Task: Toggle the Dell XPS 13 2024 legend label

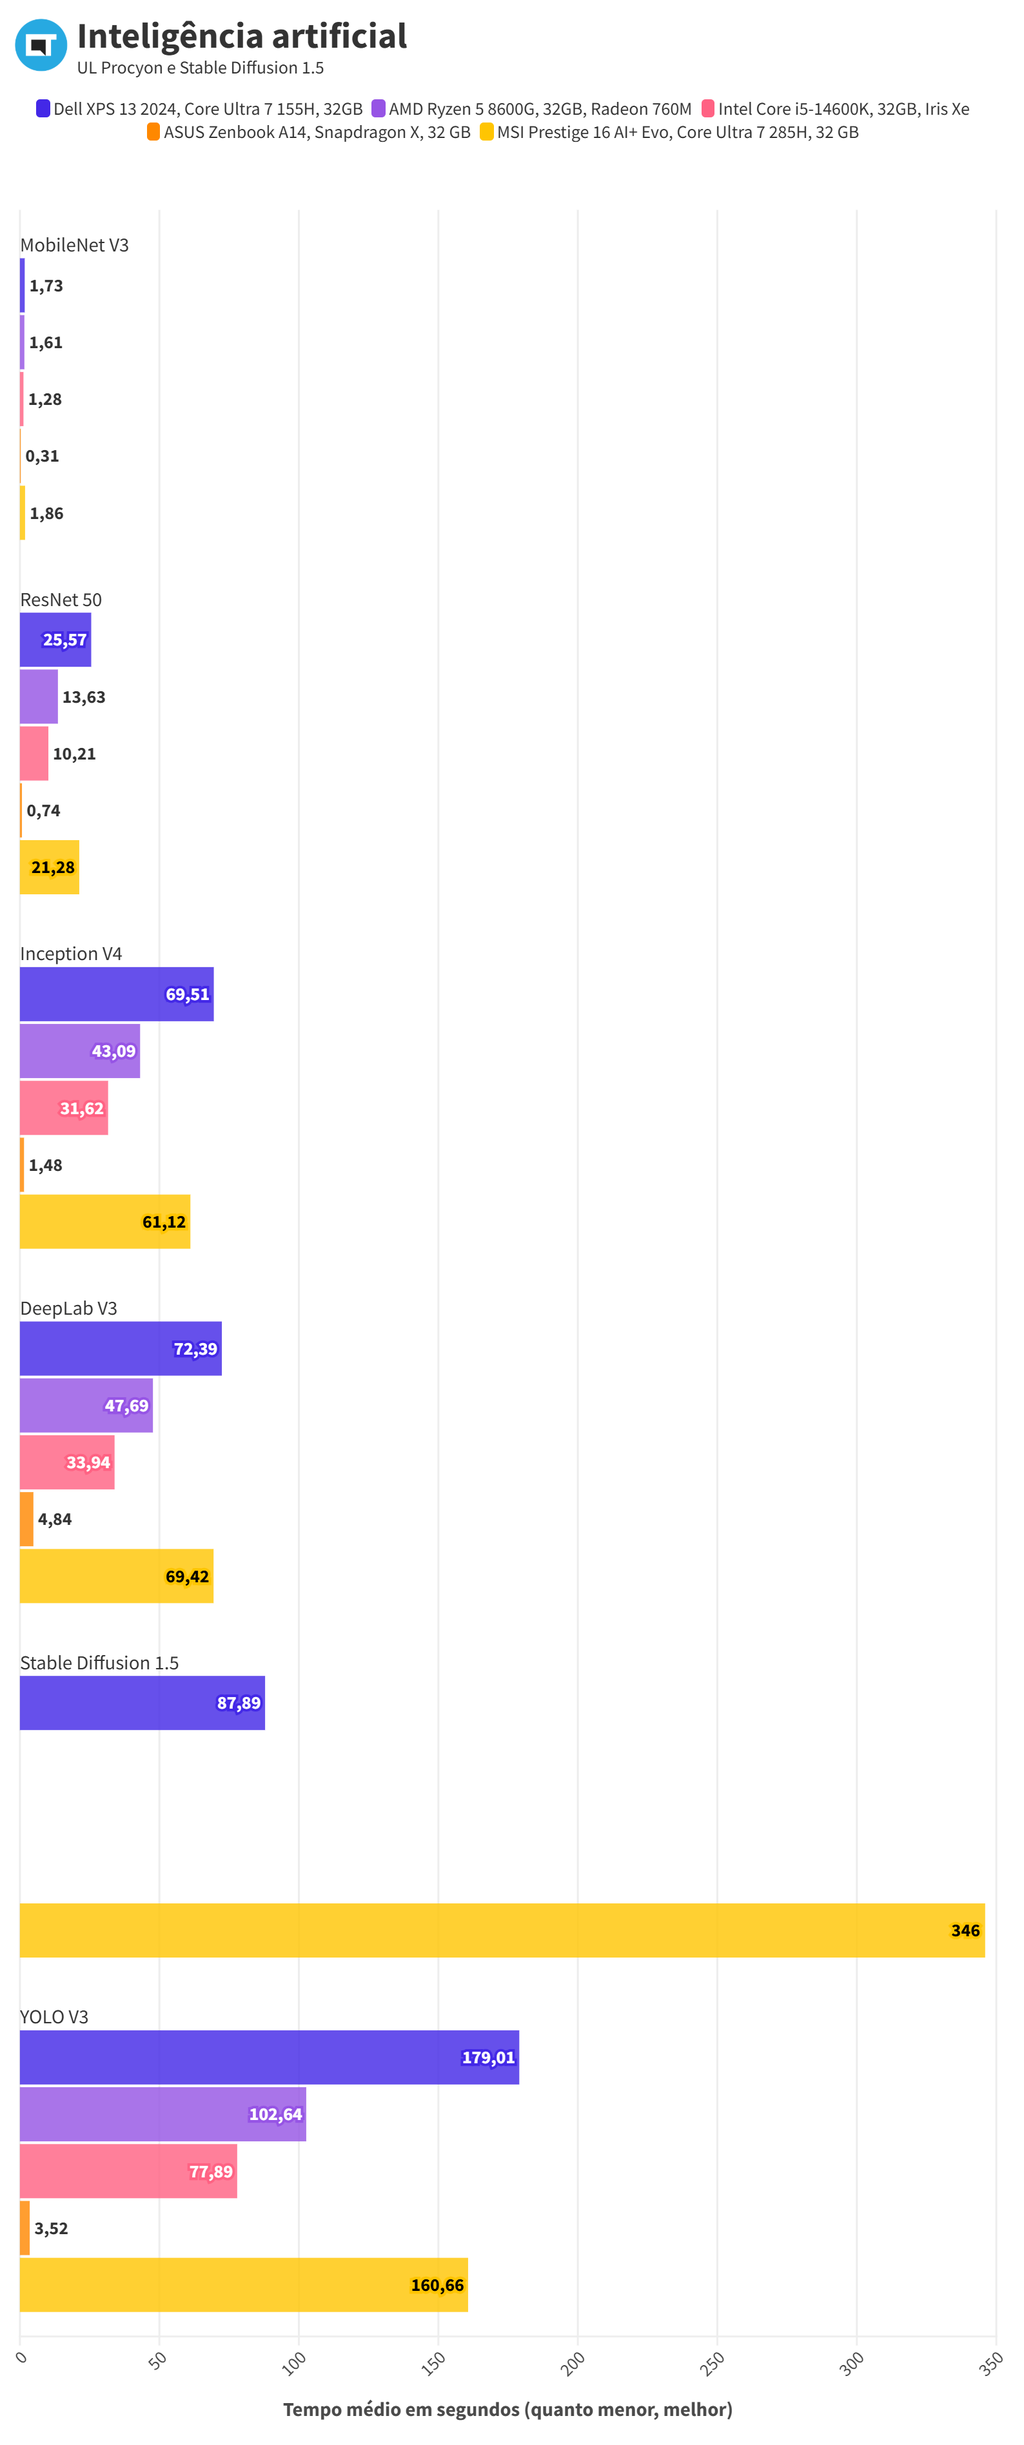Action: (208, 109)
